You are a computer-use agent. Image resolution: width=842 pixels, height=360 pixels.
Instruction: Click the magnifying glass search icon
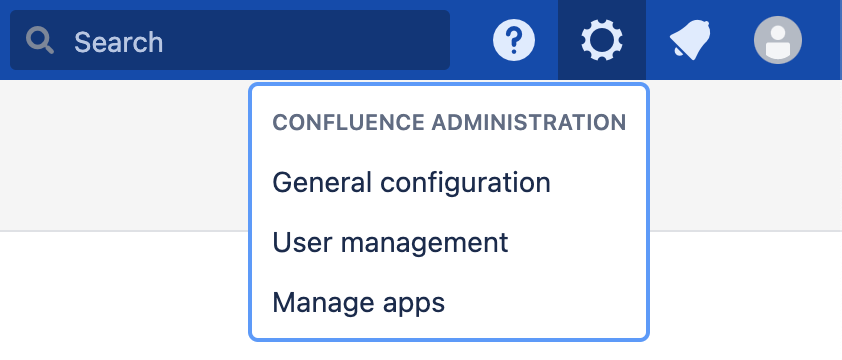(x=40, y=40)
